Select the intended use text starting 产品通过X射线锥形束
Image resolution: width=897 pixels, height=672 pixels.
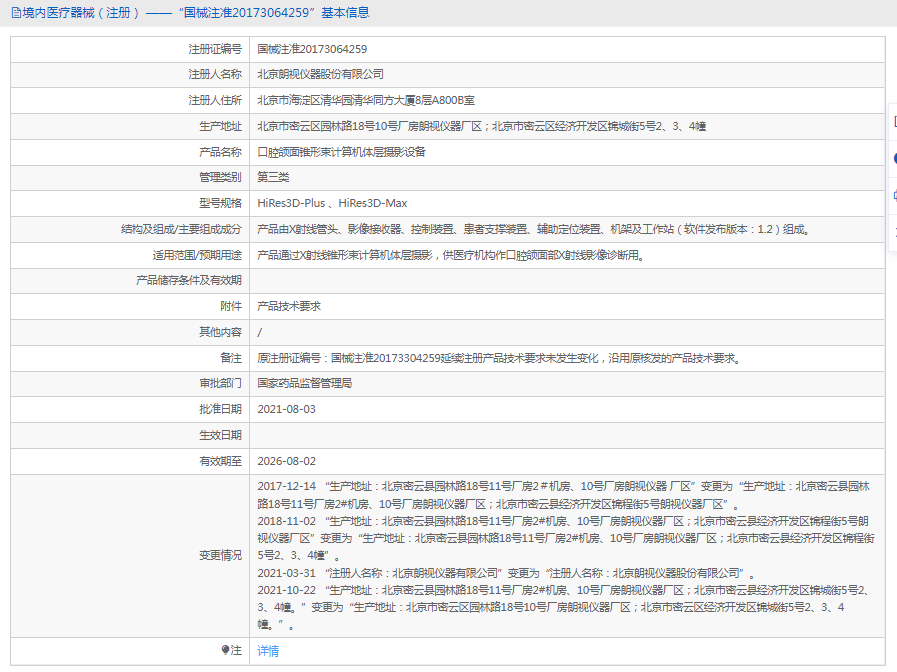point(451,255)
